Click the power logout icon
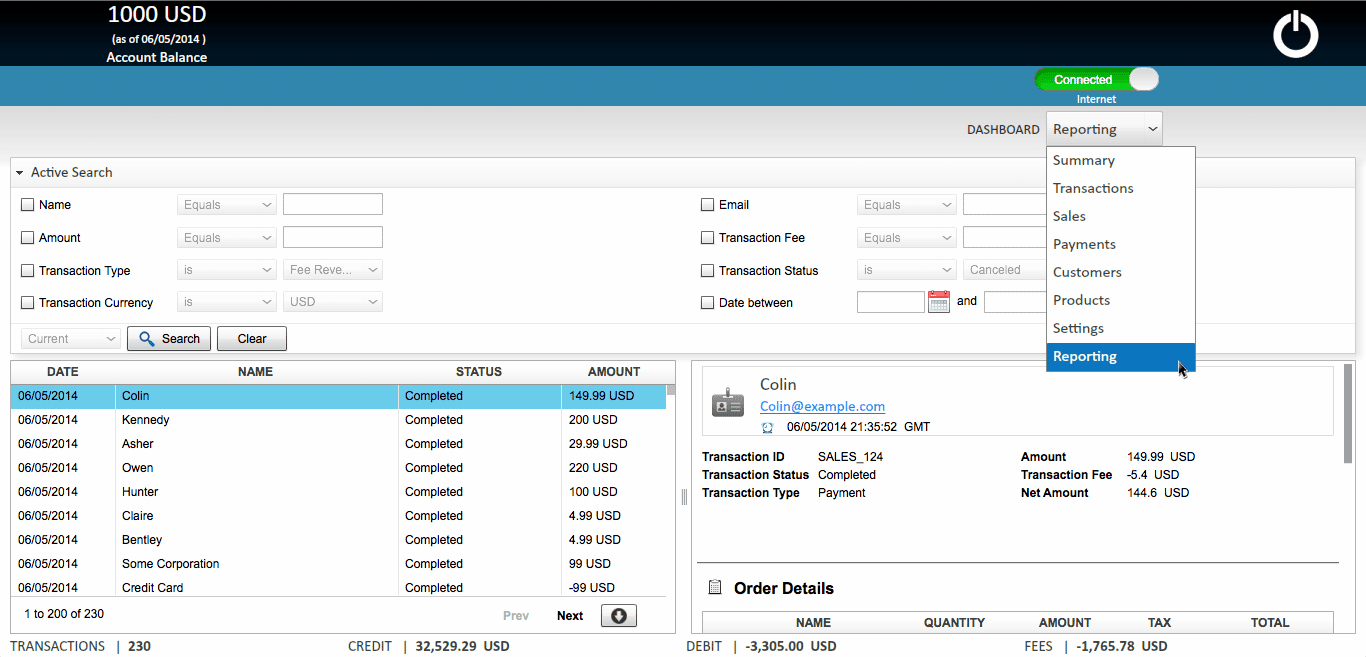Screen dimensions: 1366x657 tap(1295, 35)
